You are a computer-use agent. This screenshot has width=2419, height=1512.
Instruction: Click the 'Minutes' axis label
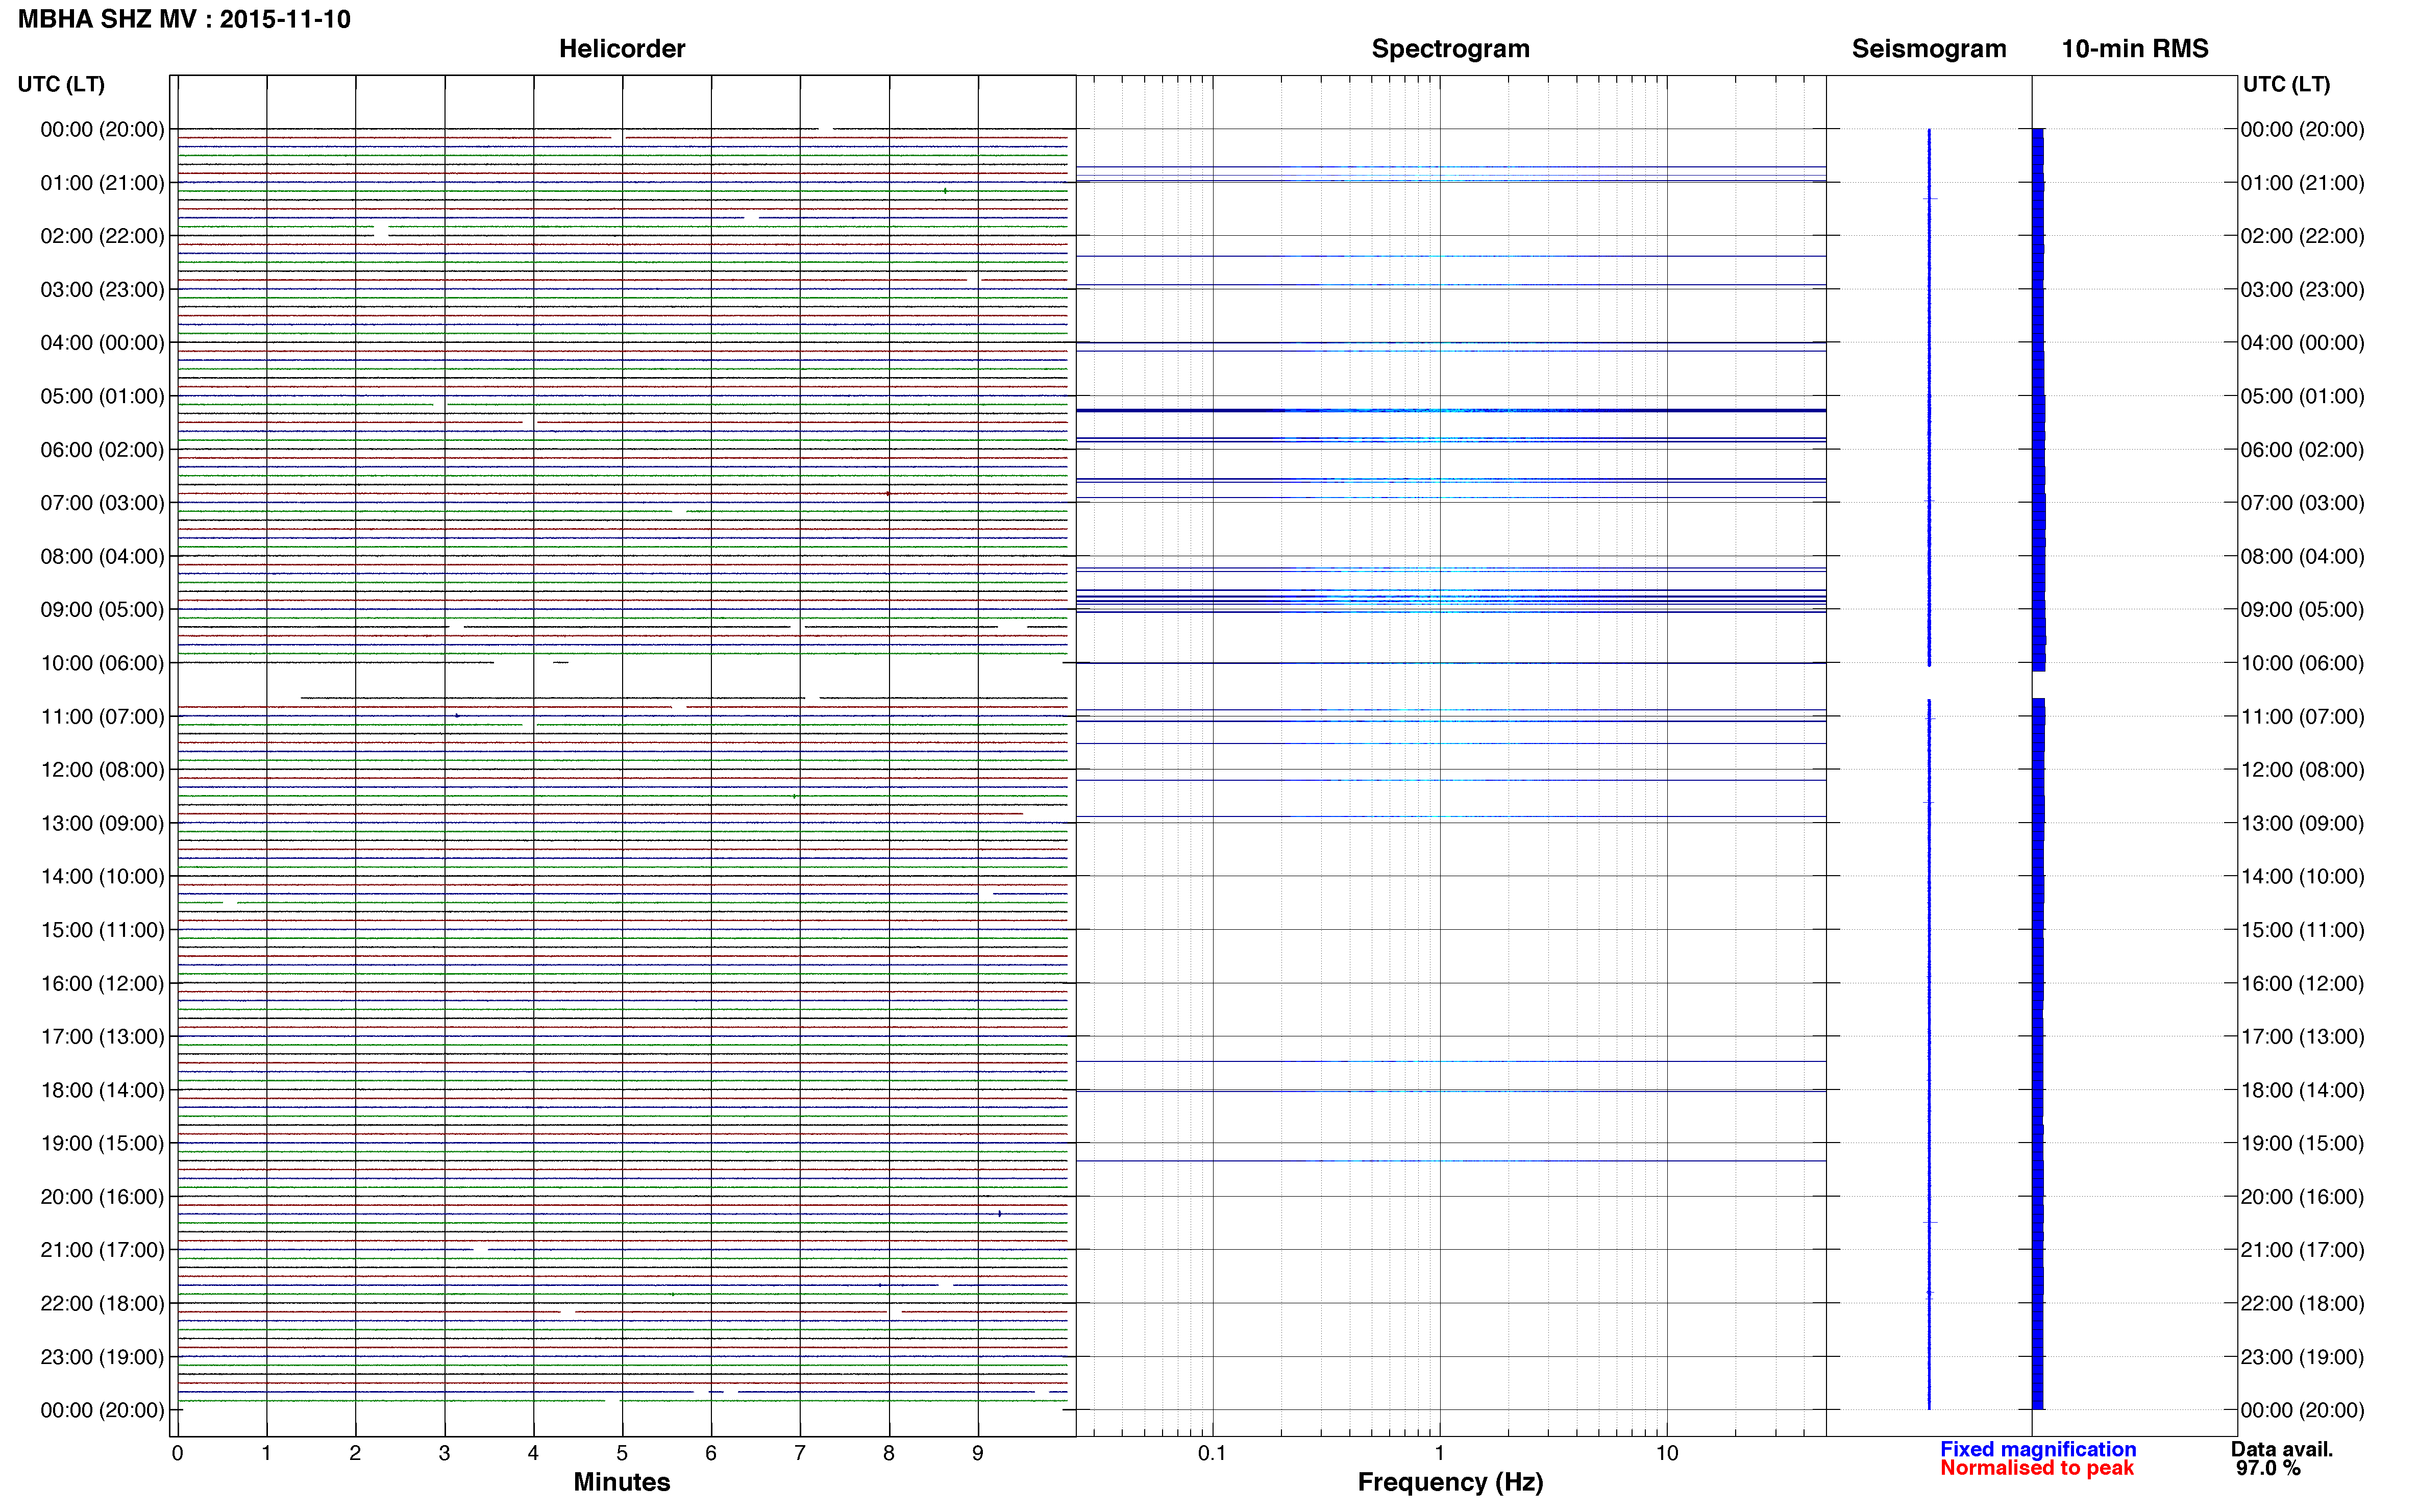[622, 1482]
